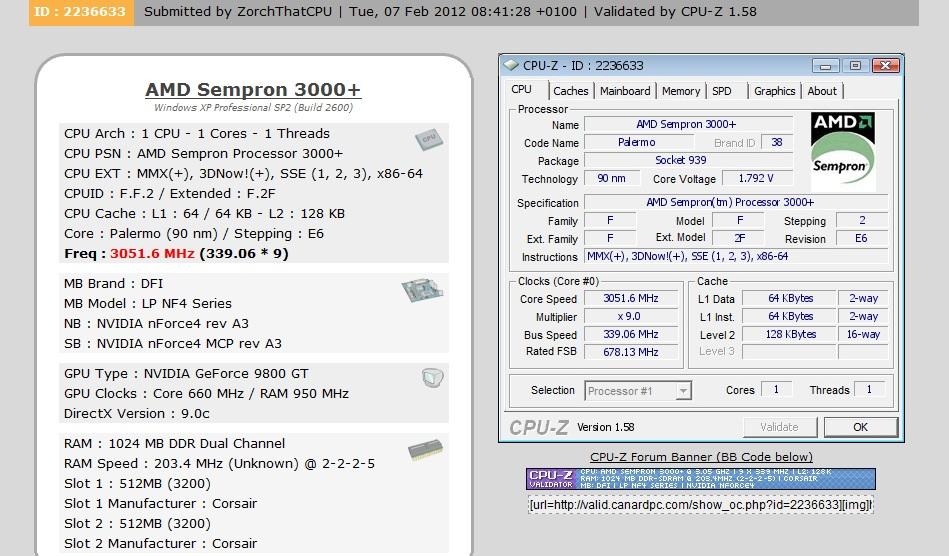Click the Rated FSB value 678.13 MHz
The height and width of the screenshot is (556, 949).
point(631,352)
